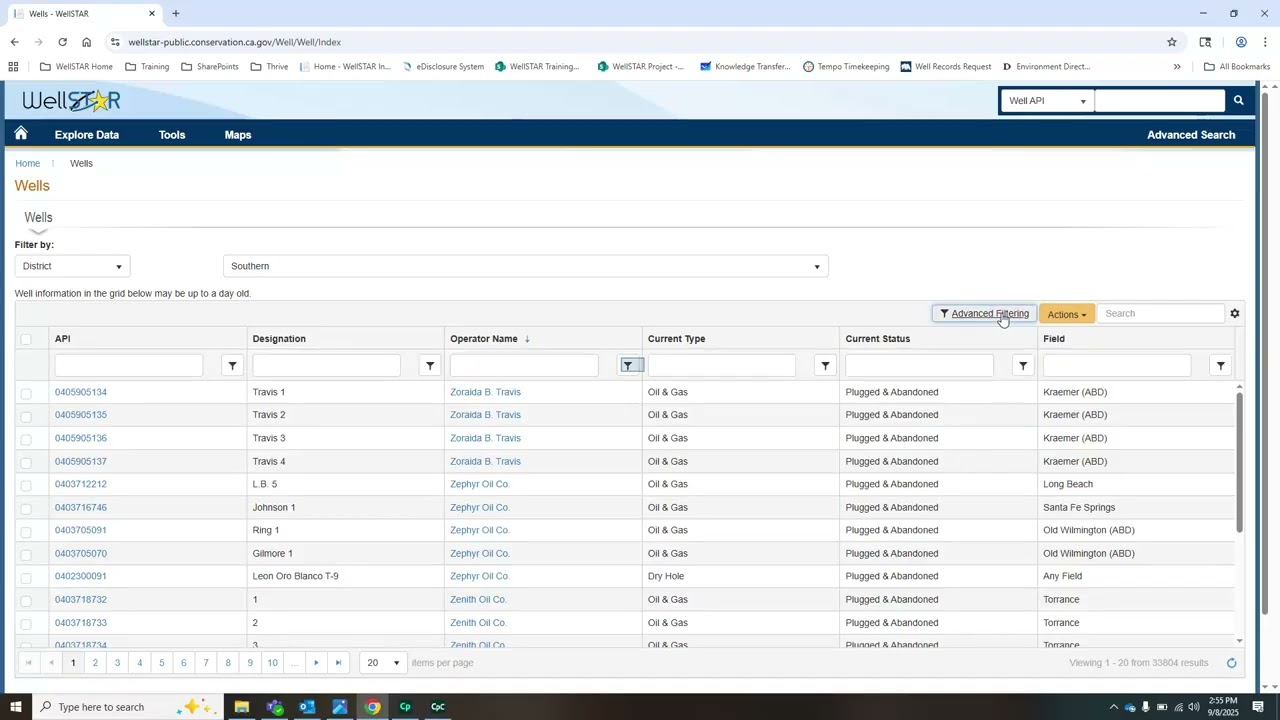Screen dimensions: 1280x720
Task: Check the row for API 0403718732
Action: coord(26,600)
